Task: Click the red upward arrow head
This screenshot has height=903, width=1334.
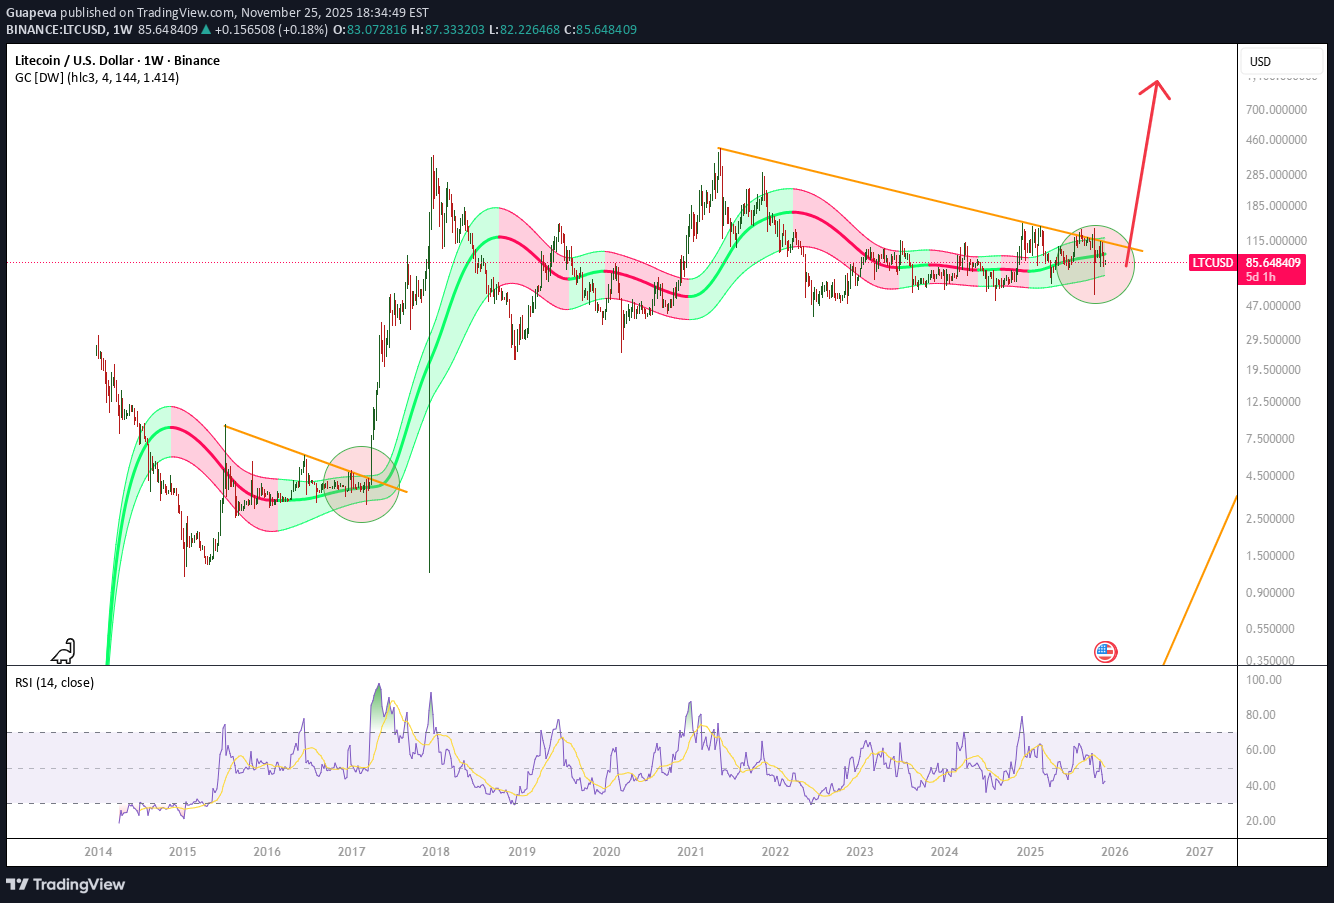Action: [x=1156, y=88]
